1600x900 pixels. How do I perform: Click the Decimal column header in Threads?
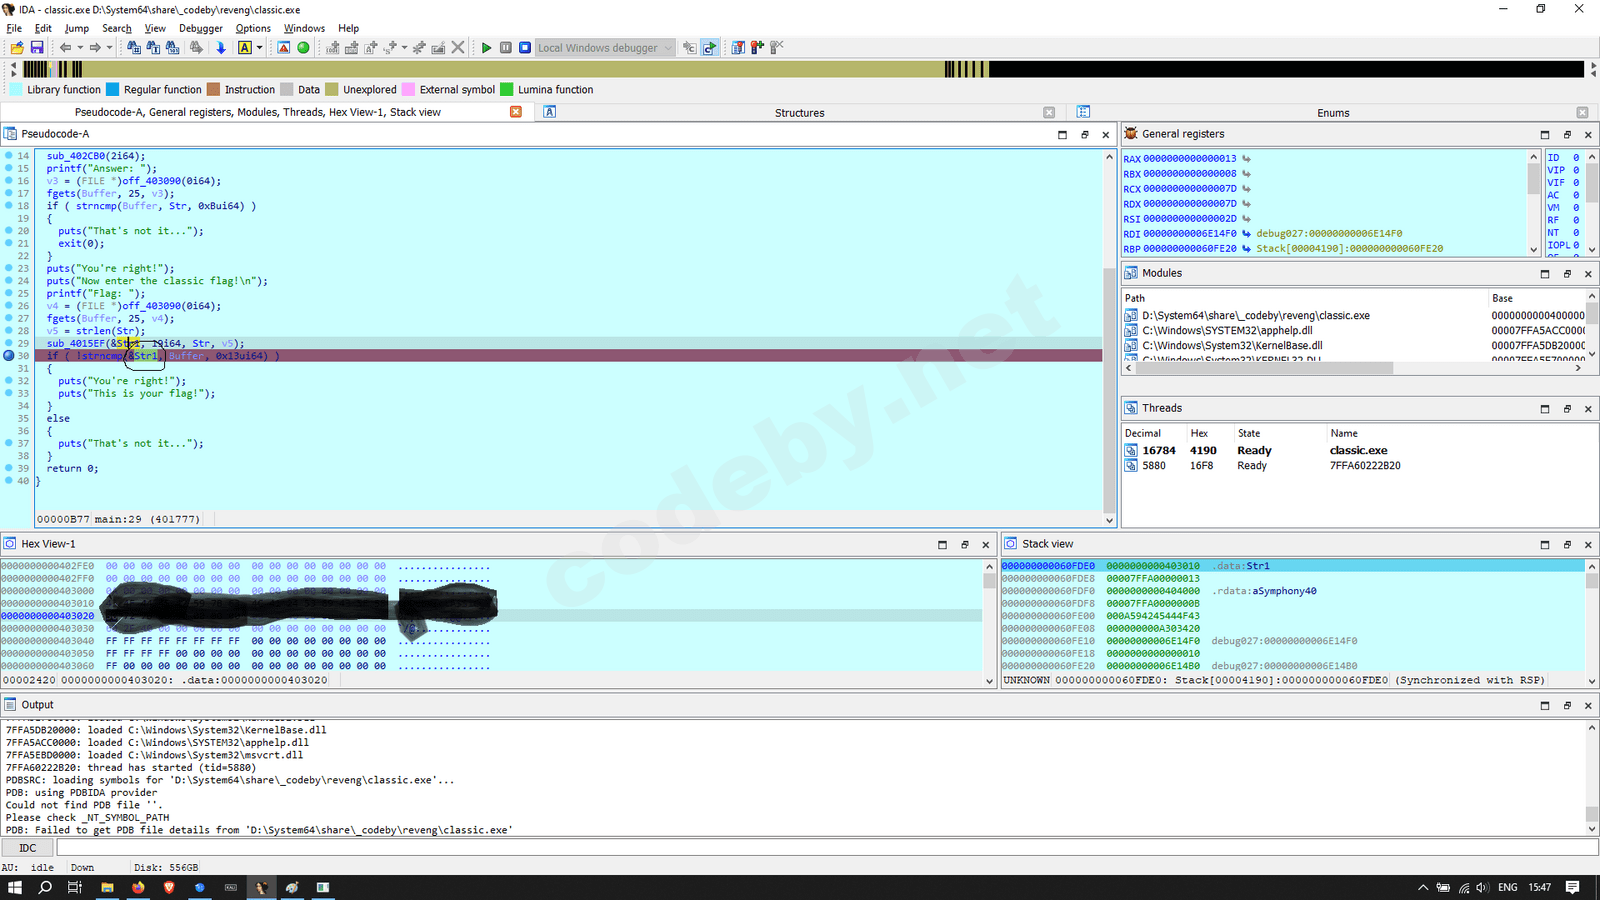pyautogui.click(x=1143, y=433)
